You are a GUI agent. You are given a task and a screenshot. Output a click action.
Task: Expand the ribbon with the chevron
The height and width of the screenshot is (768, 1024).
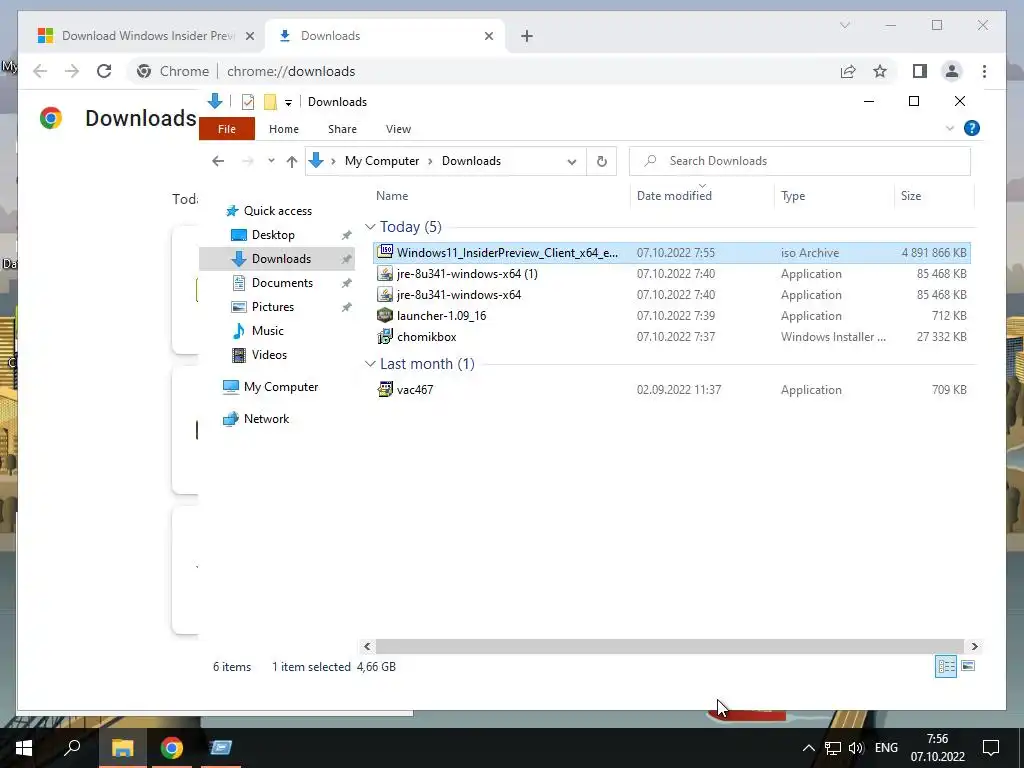950,128
